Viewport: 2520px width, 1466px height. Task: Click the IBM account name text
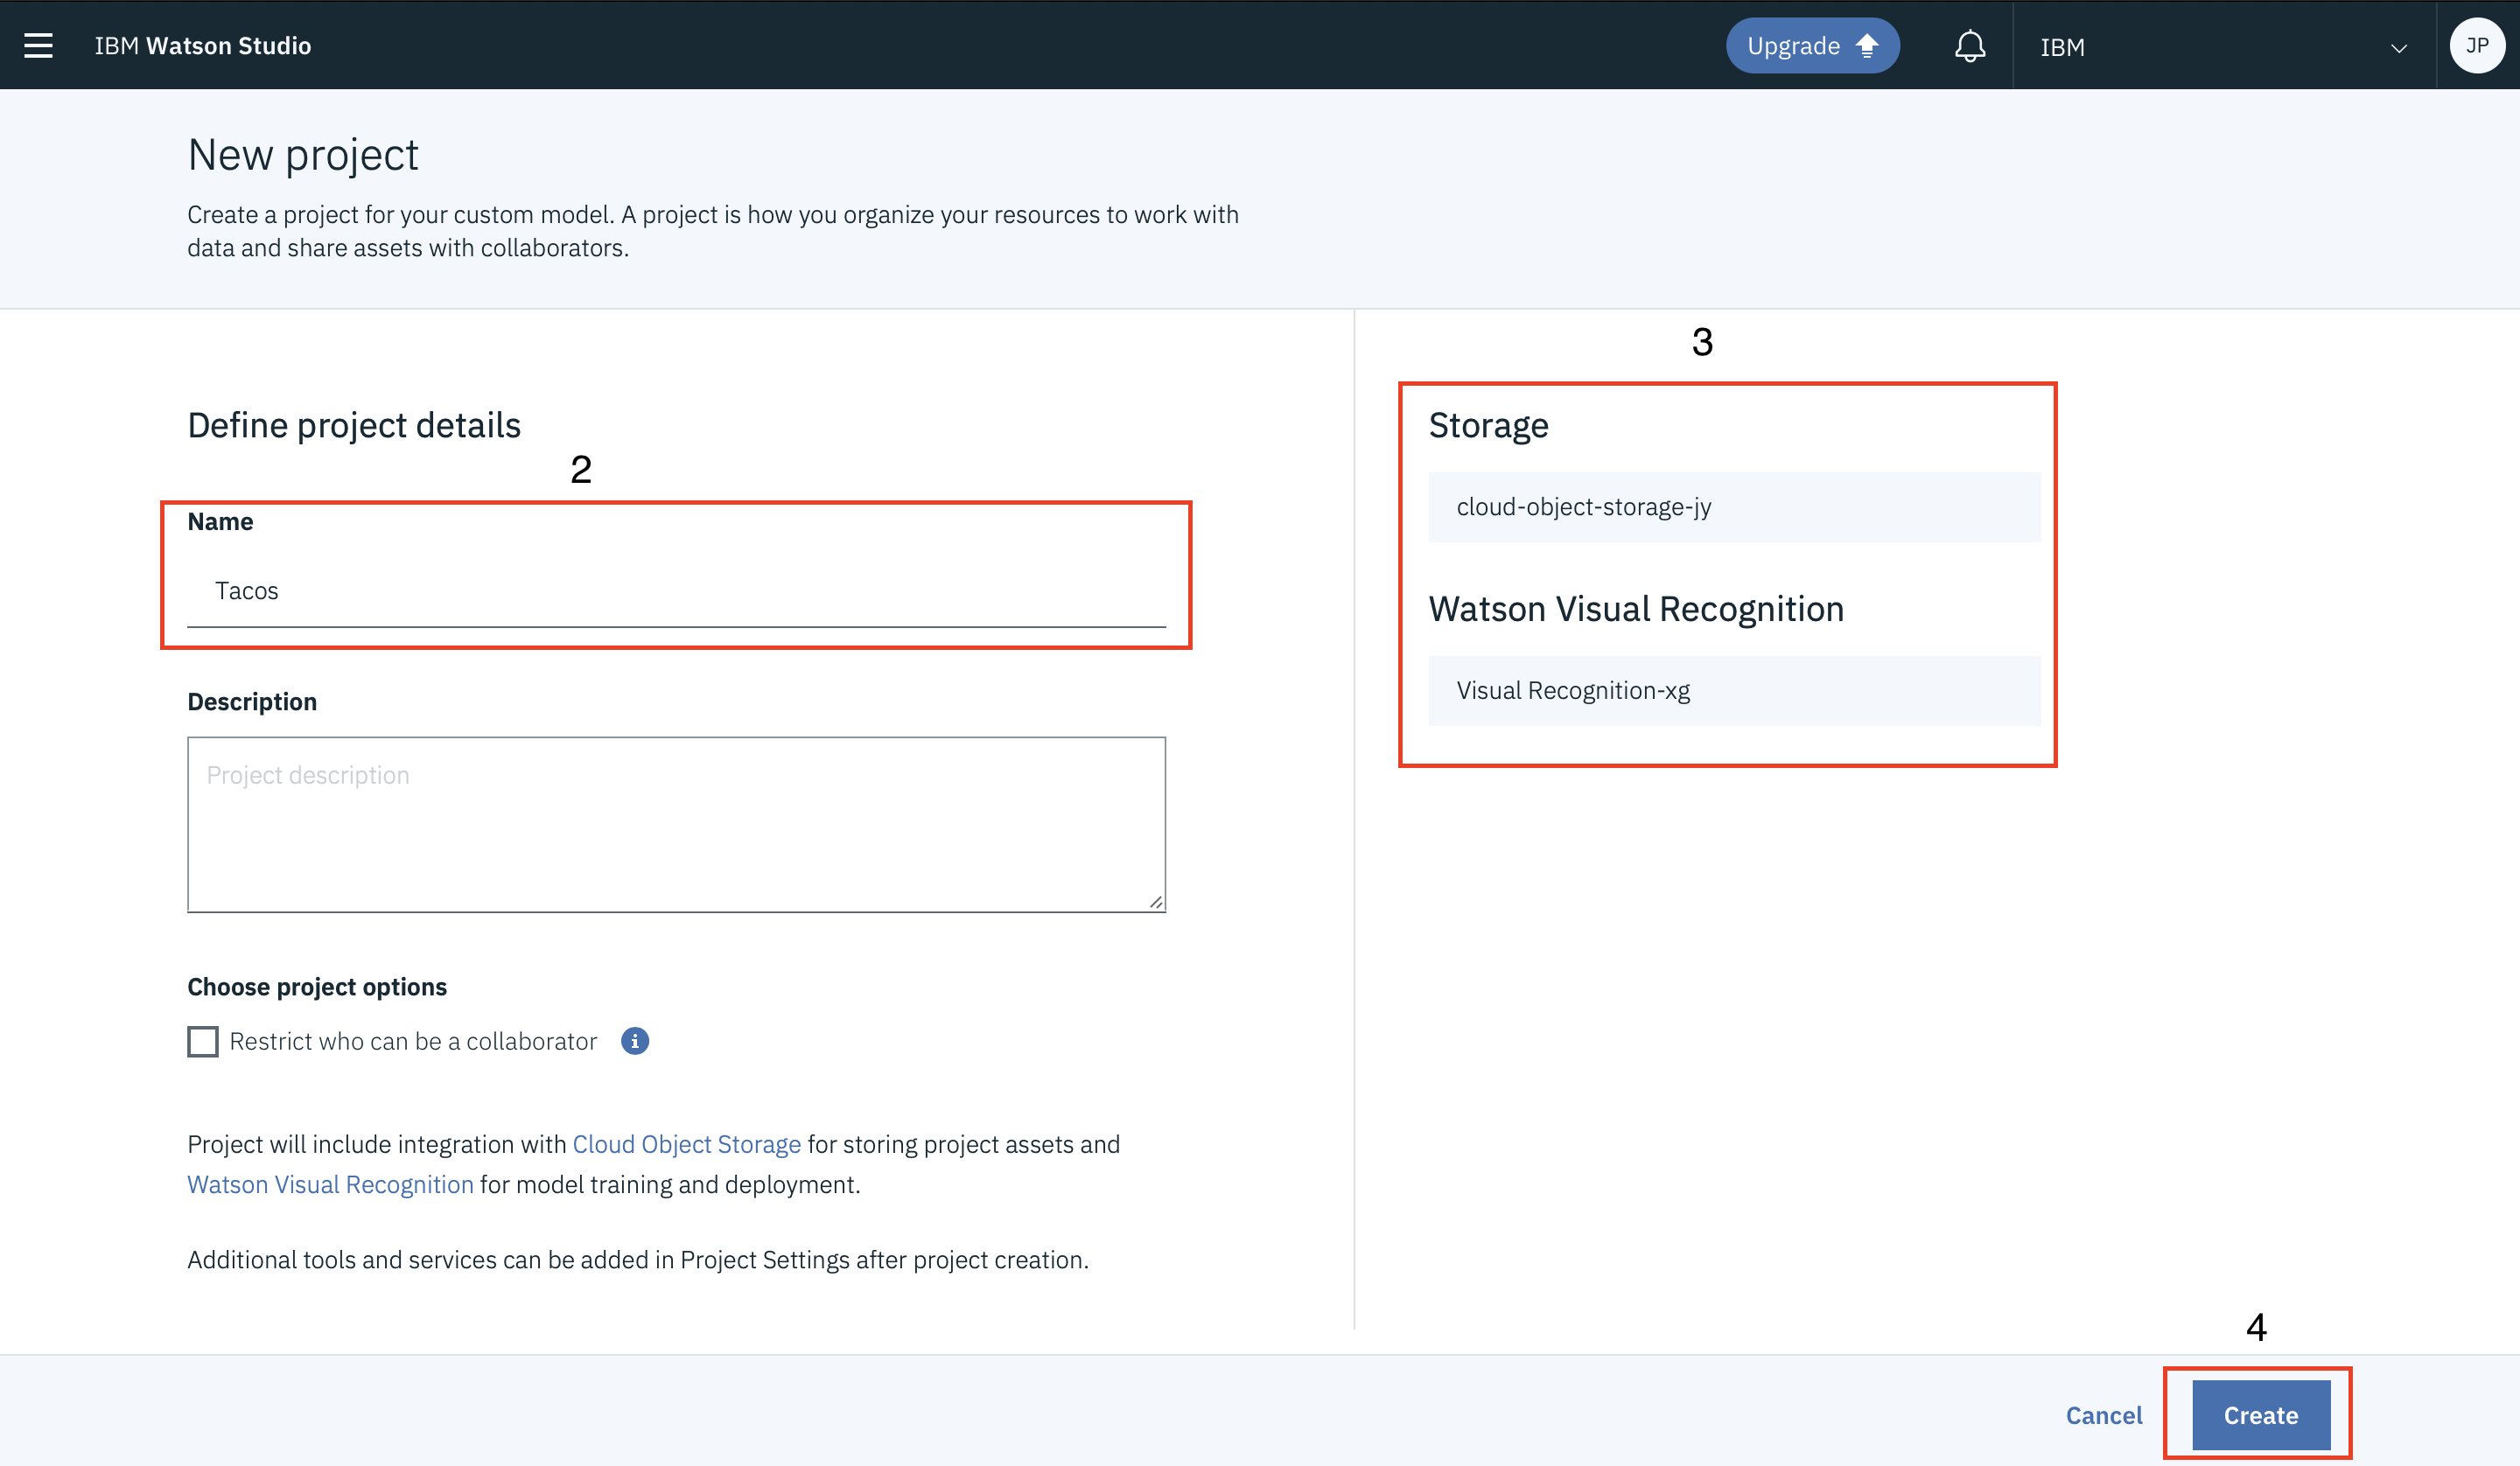2062,48
